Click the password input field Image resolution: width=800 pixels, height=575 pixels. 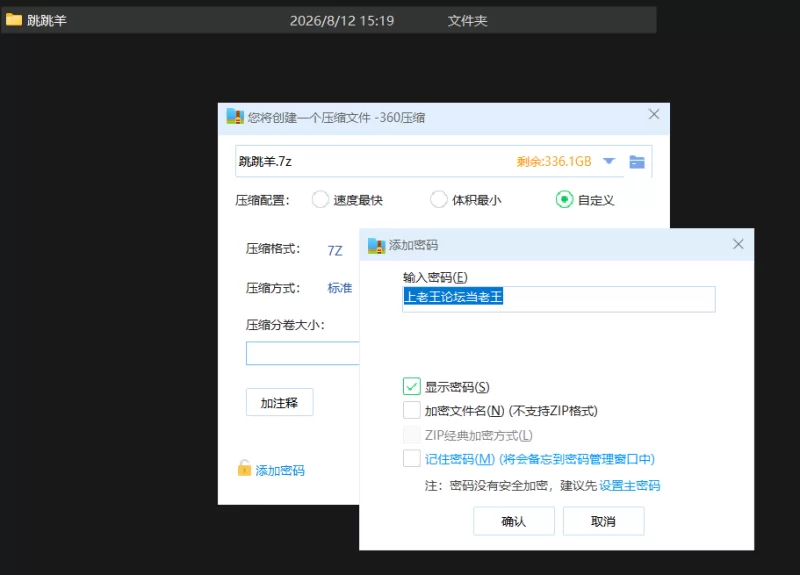point(559,299)
